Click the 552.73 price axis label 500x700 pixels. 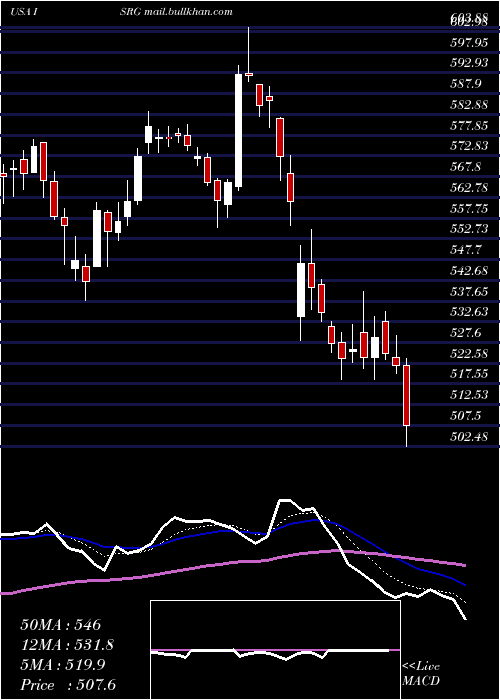469,229
